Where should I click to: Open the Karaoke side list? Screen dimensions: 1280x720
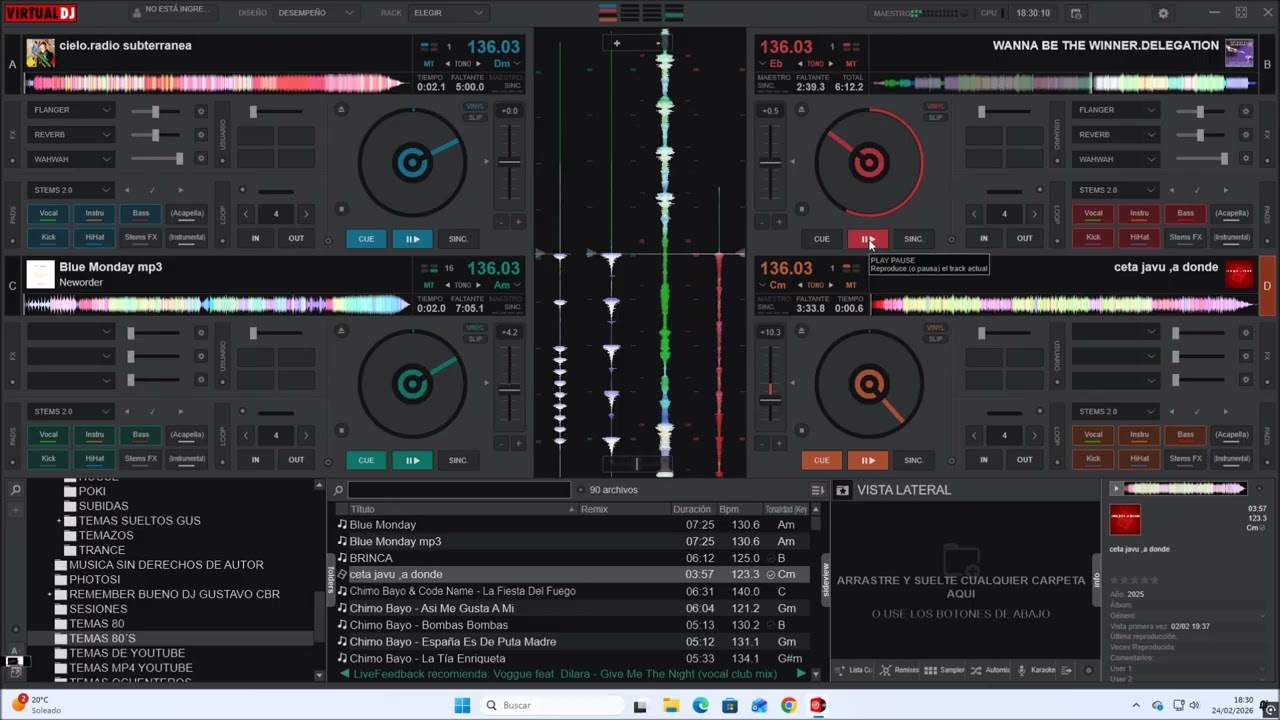click(x=1036, y=670)
